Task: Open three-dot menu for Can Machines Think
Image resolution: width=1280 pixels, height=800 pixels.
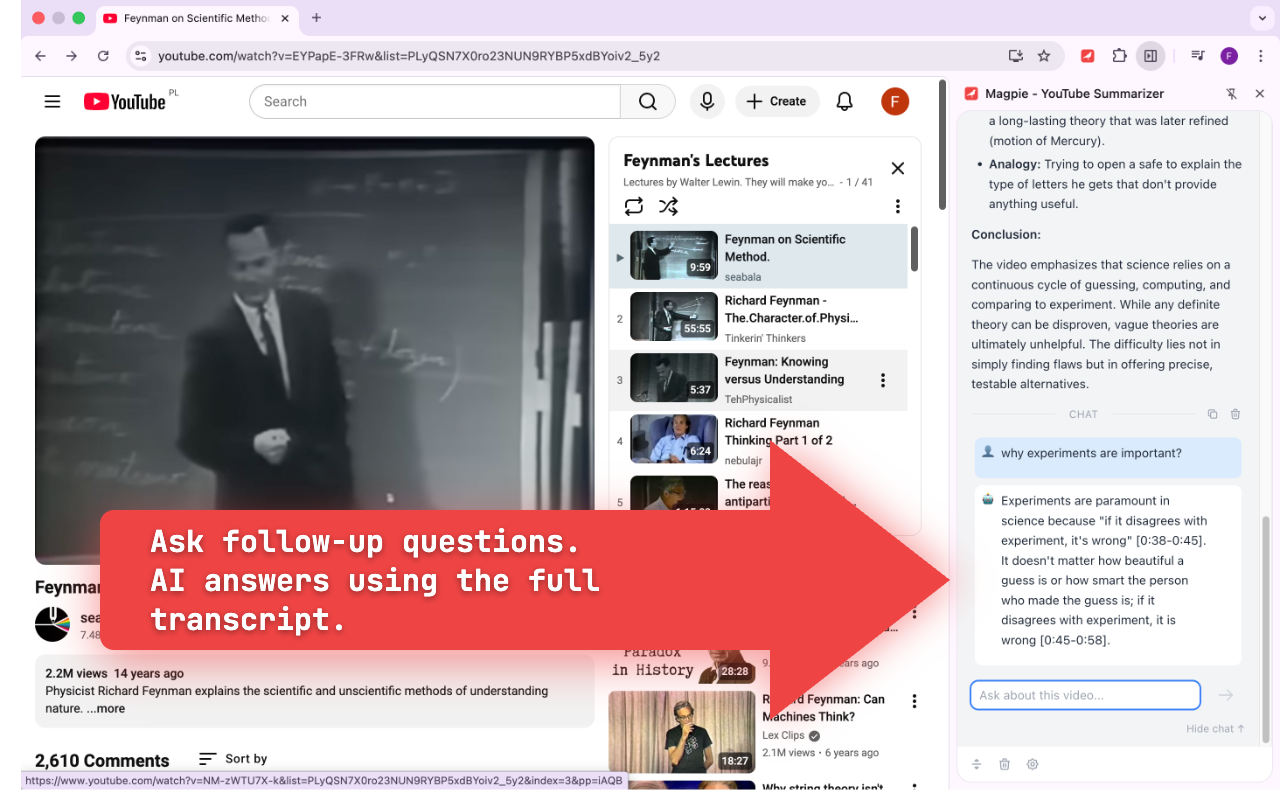Action: tap(914, 701)
